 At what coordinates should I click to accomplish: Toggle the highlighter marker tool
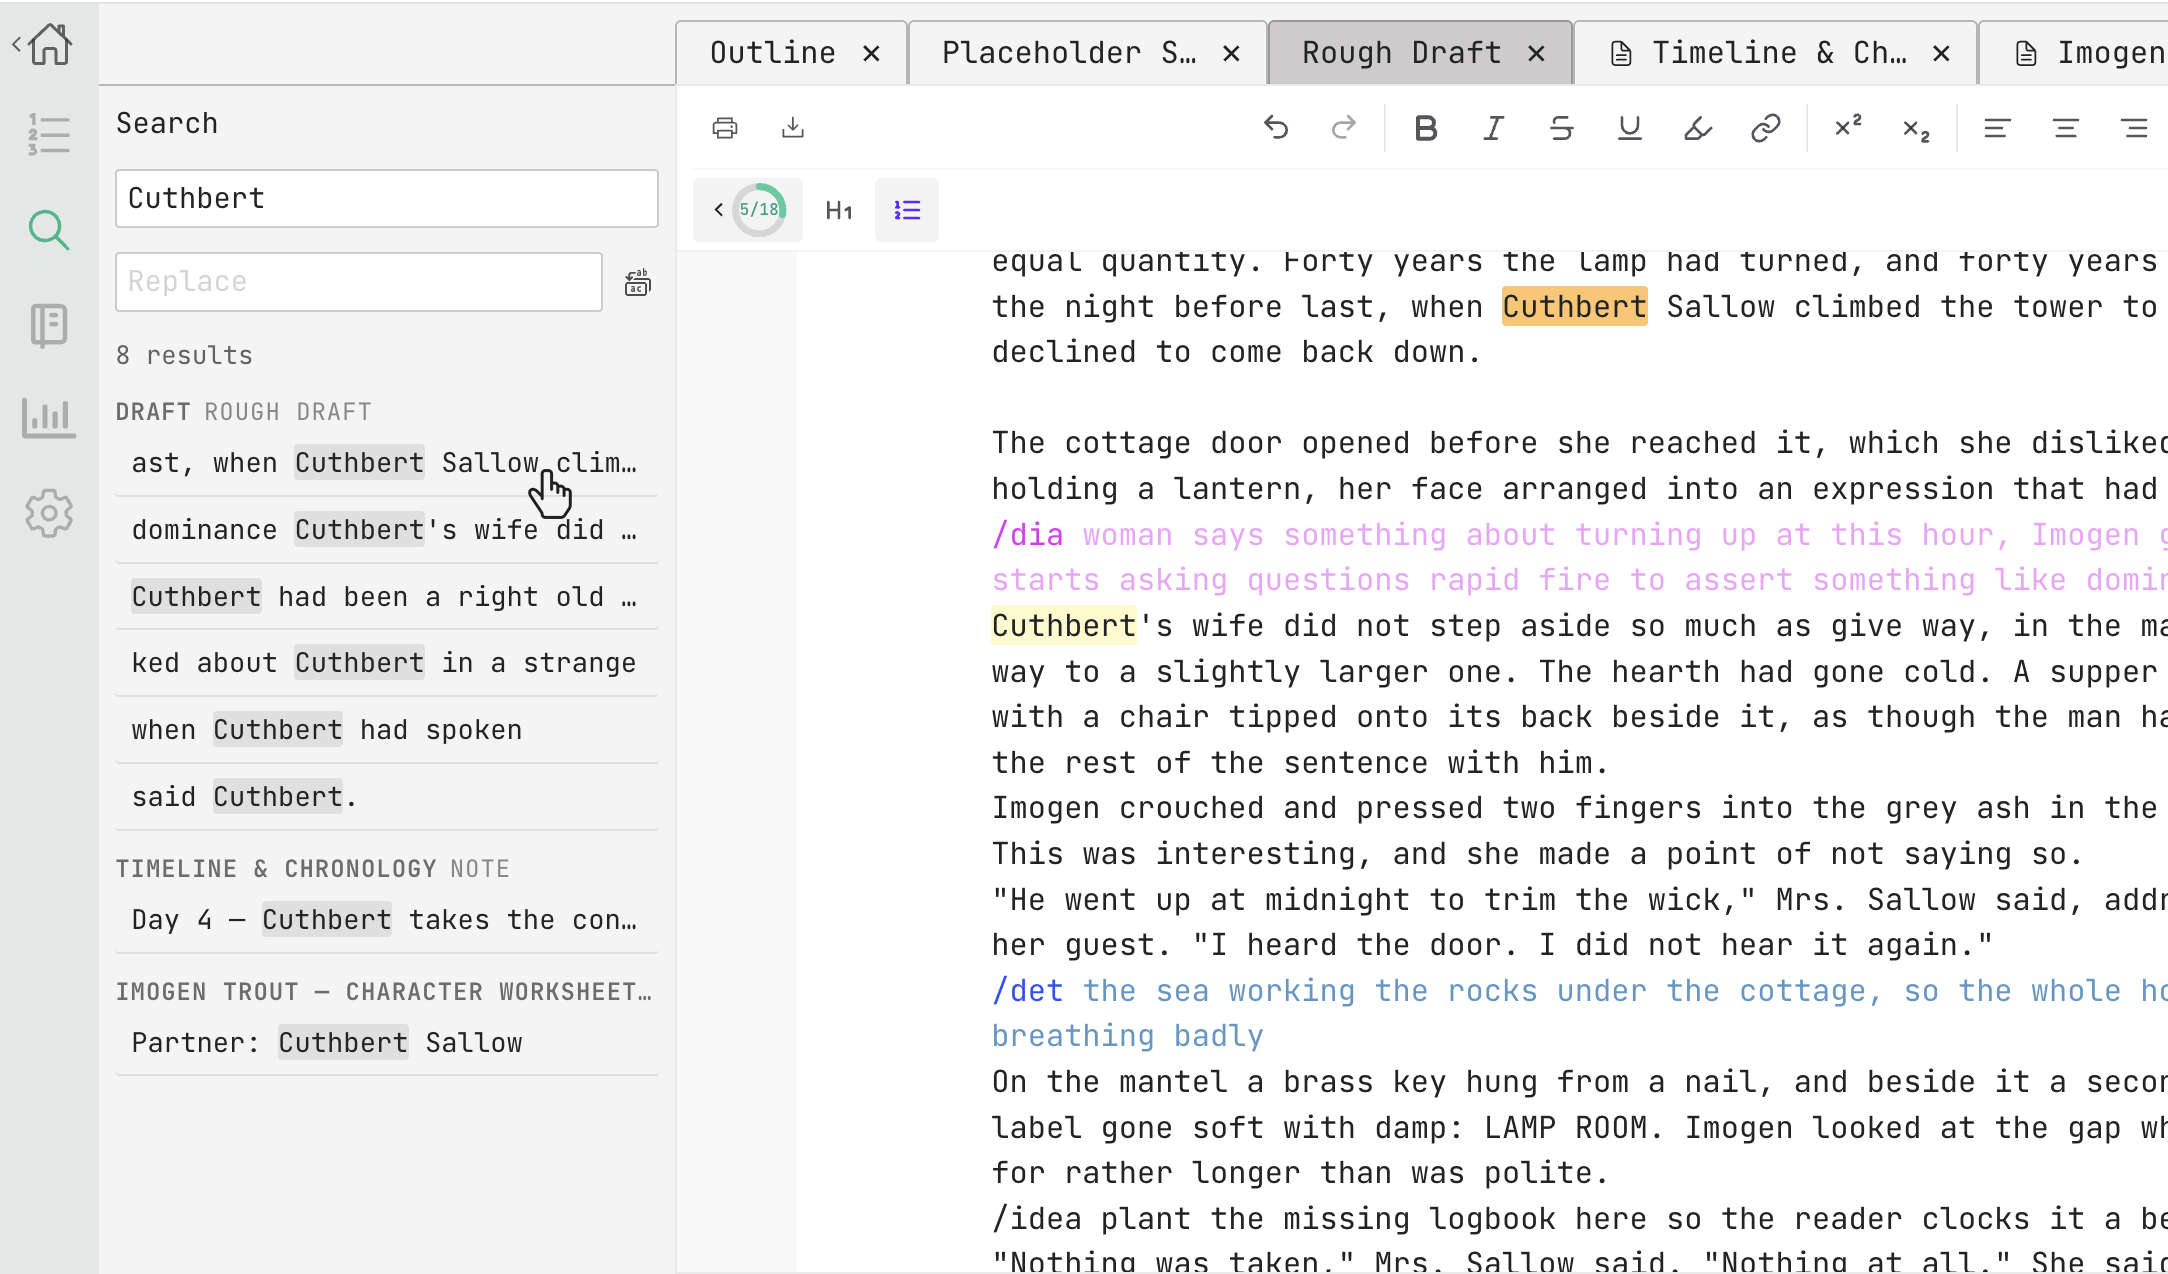(1698, 128)
